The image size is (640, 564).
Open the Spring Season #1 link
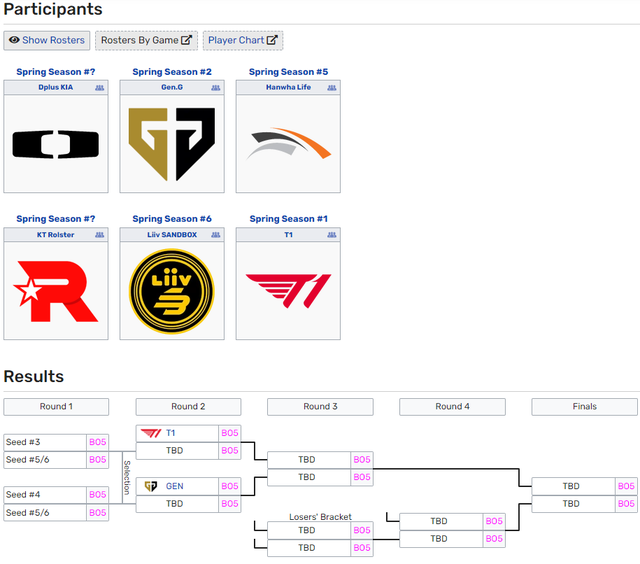pos(288,219)
